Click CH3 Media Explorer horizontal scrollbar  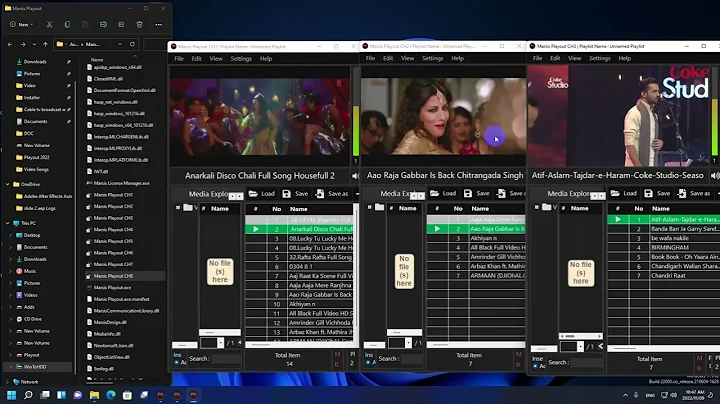tap(580, 336)
